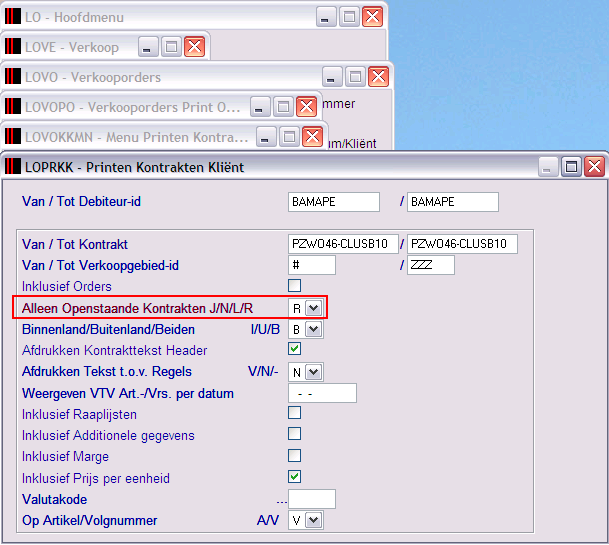Minimize the LOPRKK window
Screen dimensions: 609x545
(x=548, y=167)
